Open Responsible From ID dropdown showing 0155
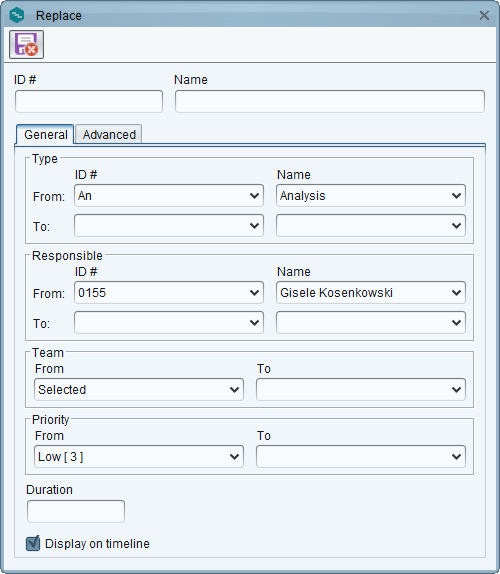500x574 pixels. (169, 292)
